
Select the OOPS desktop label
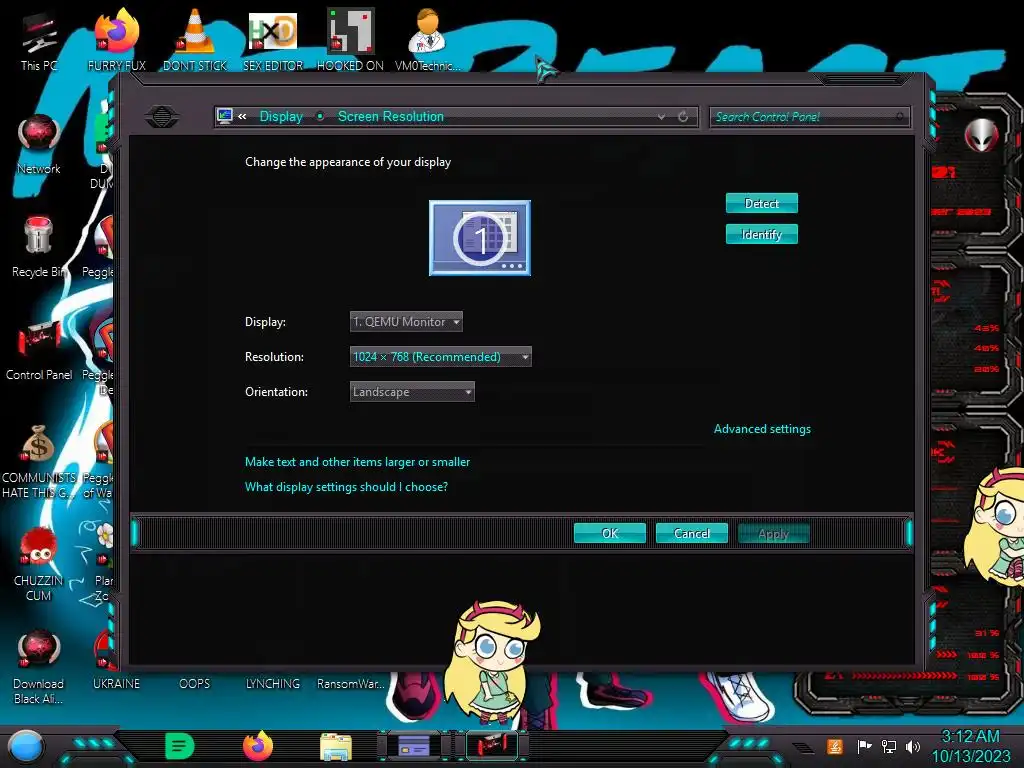pyautogui.click(x=195, y=684)
